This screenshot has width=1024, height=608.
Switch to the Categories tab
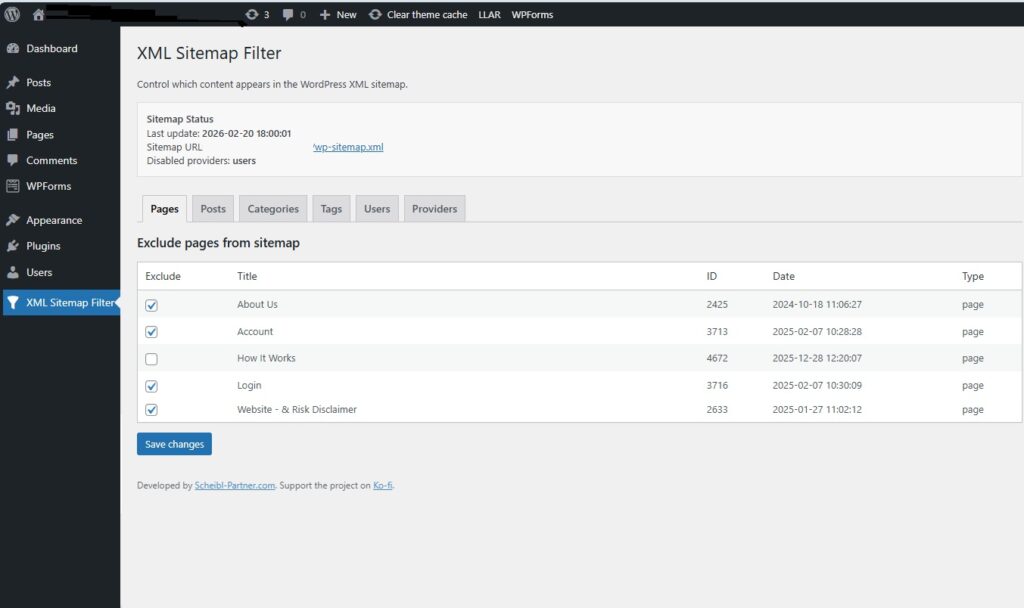(273, 209)
